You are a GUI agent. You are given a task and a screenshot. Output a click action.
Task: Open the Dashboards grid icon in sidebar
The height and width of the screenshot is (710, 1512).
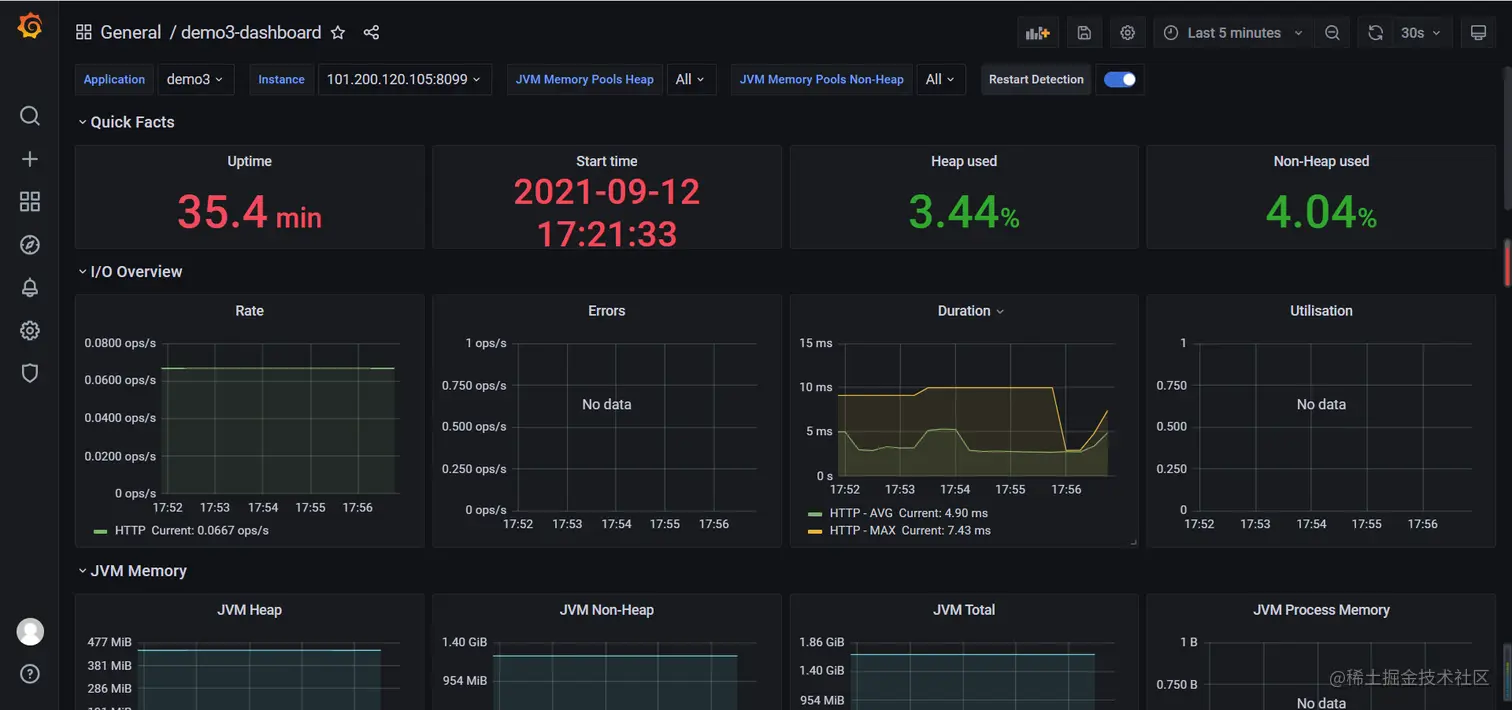[x=30, y=202]
